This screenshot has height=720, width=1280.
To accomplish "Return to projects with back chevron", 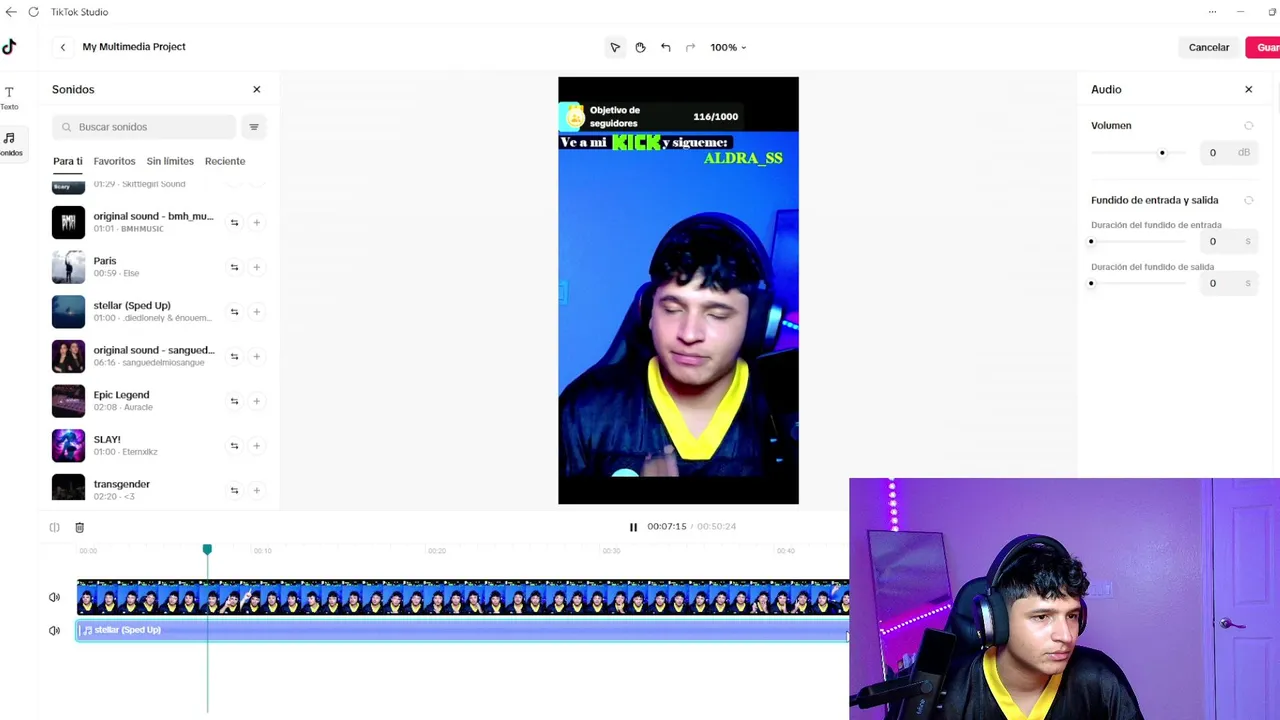I will 62,47.
